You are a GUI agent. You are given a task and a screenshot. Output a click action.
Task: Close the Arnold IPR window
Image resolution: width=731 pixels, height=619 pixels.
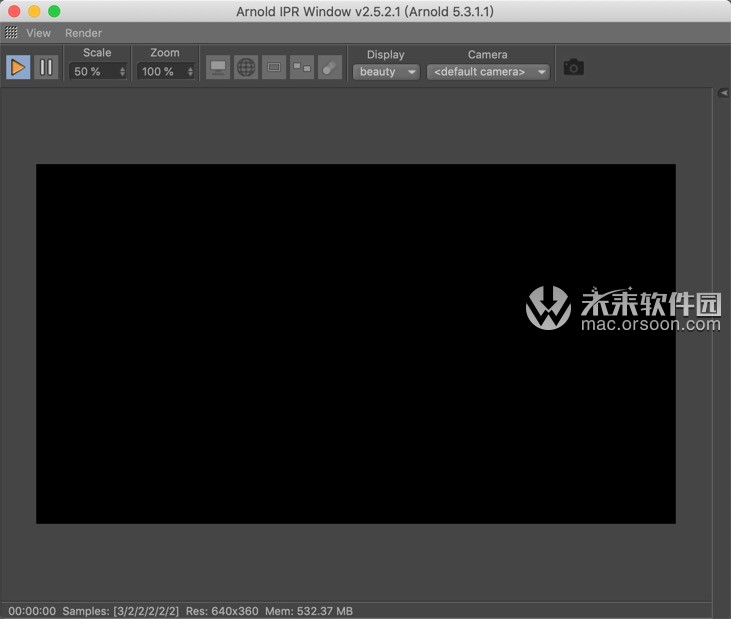point(14,11)
